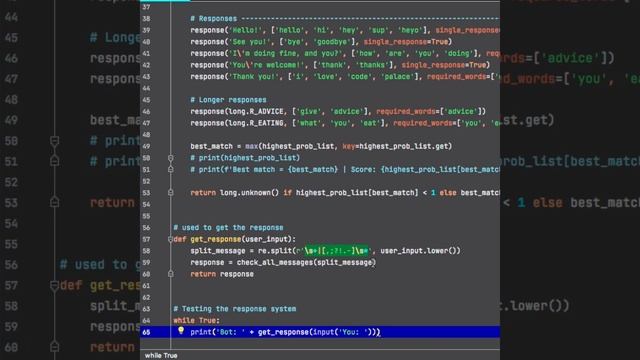The height and width of the screenshot is (360, 640).
Task: Toggle fold marker at '# print(highest_prob_list)' in front editor
Action: [x=171, y=158]
